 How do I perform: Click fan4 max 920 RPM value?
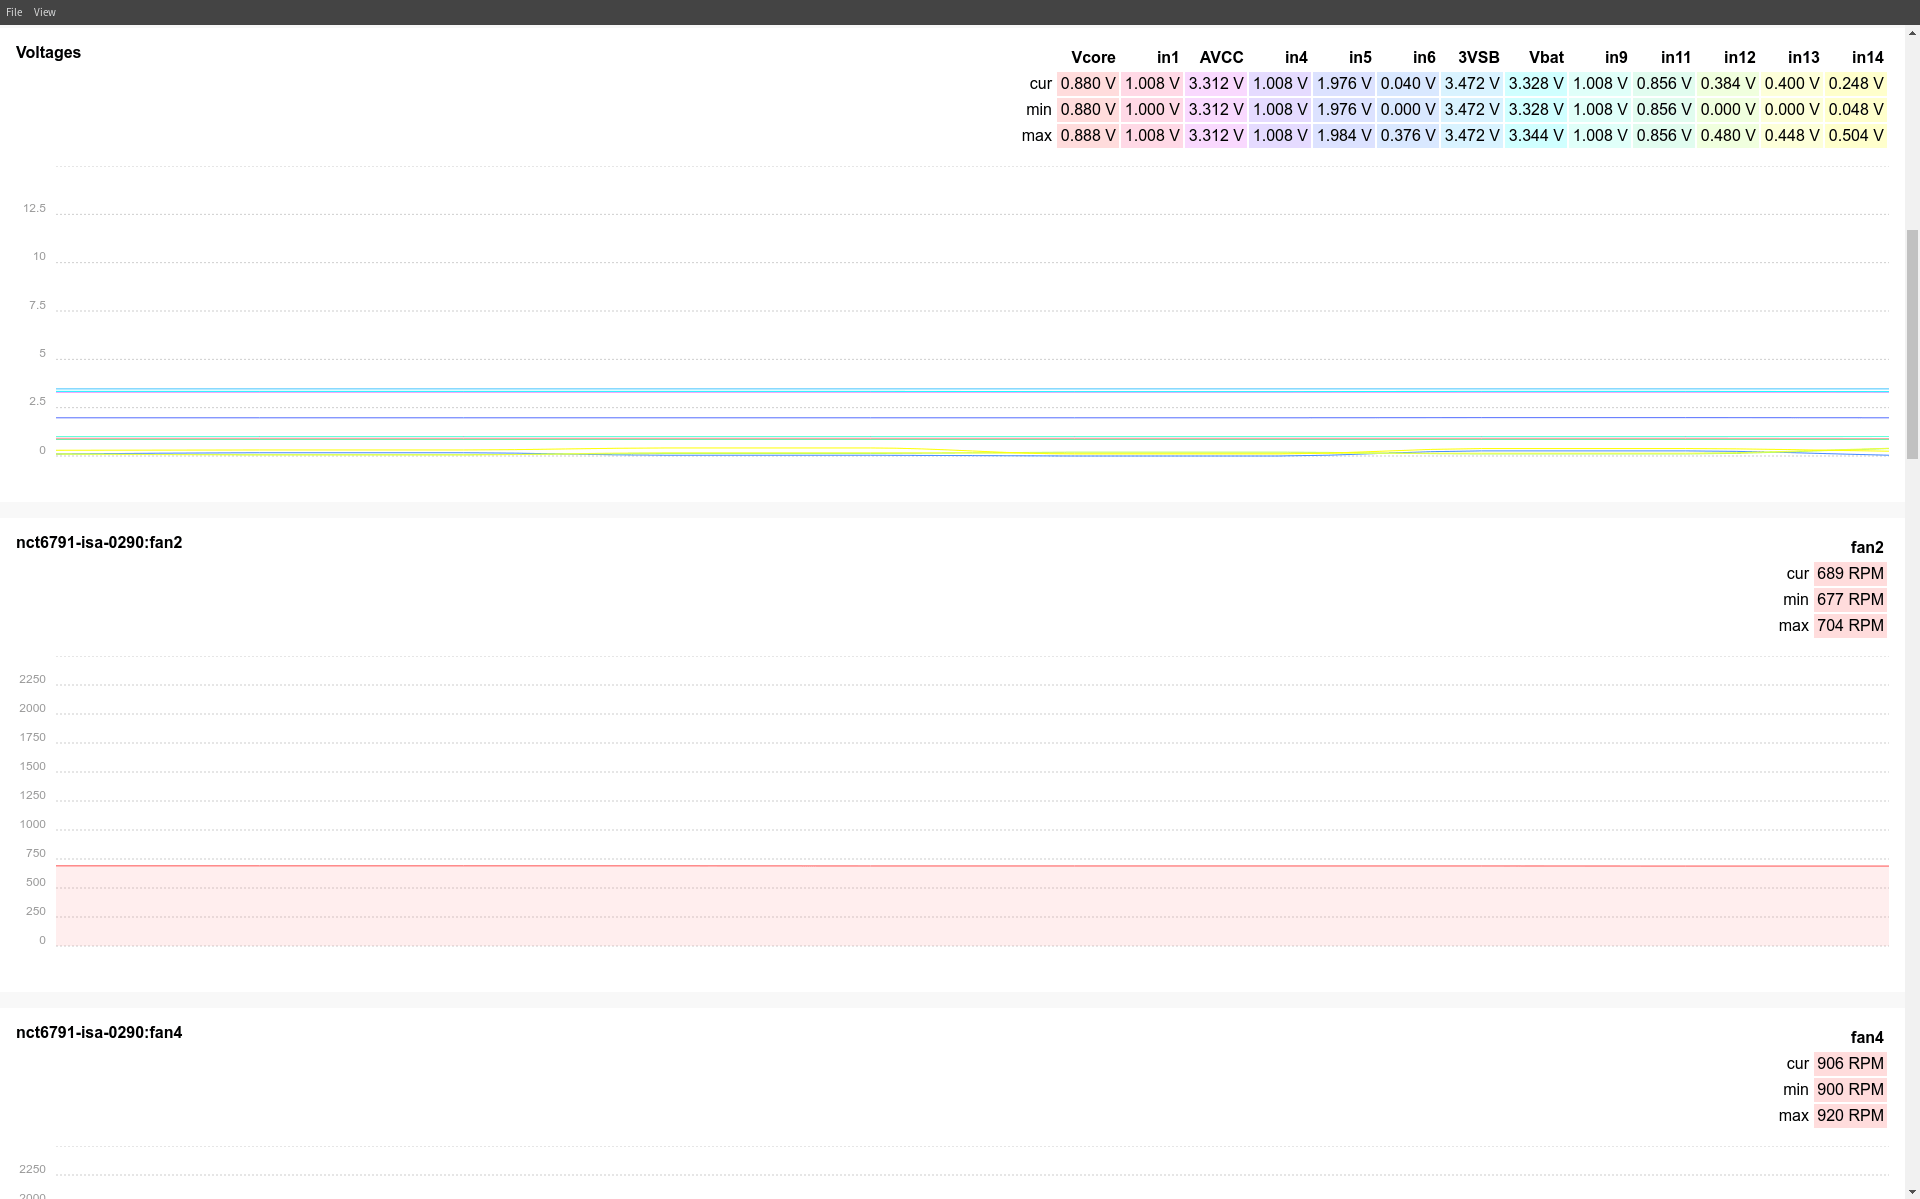pos(1850,1116)
